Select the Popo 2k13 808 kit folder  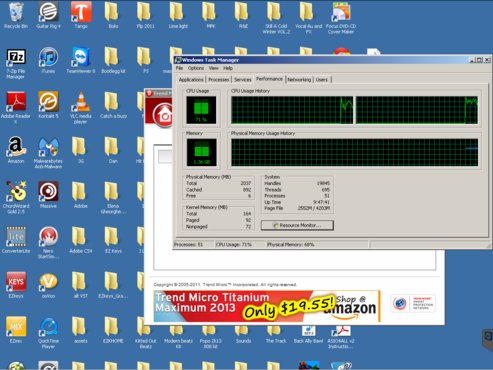click(x=210, y=337)
